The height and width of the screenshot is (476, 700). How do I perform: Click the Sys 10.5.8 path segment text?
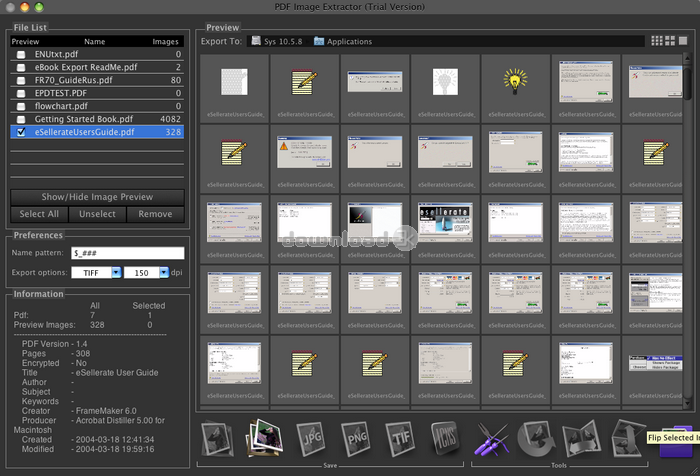click(x=283, y=42)
